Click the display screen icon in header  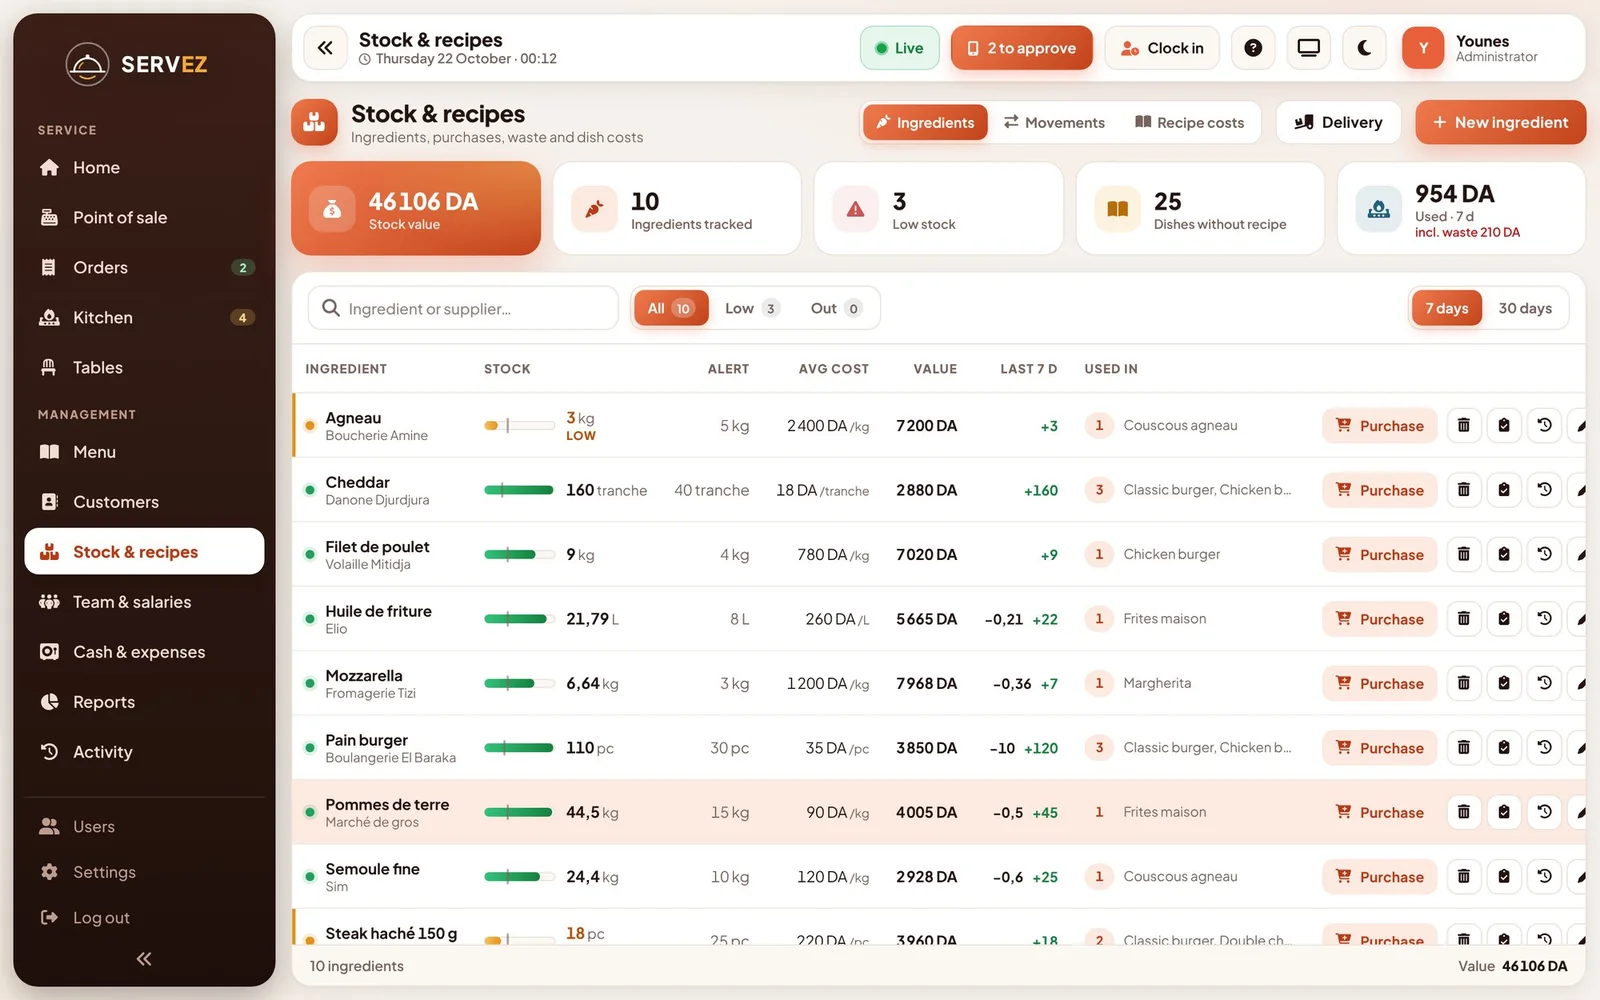pyautogui.click(x=1309, y=48)
